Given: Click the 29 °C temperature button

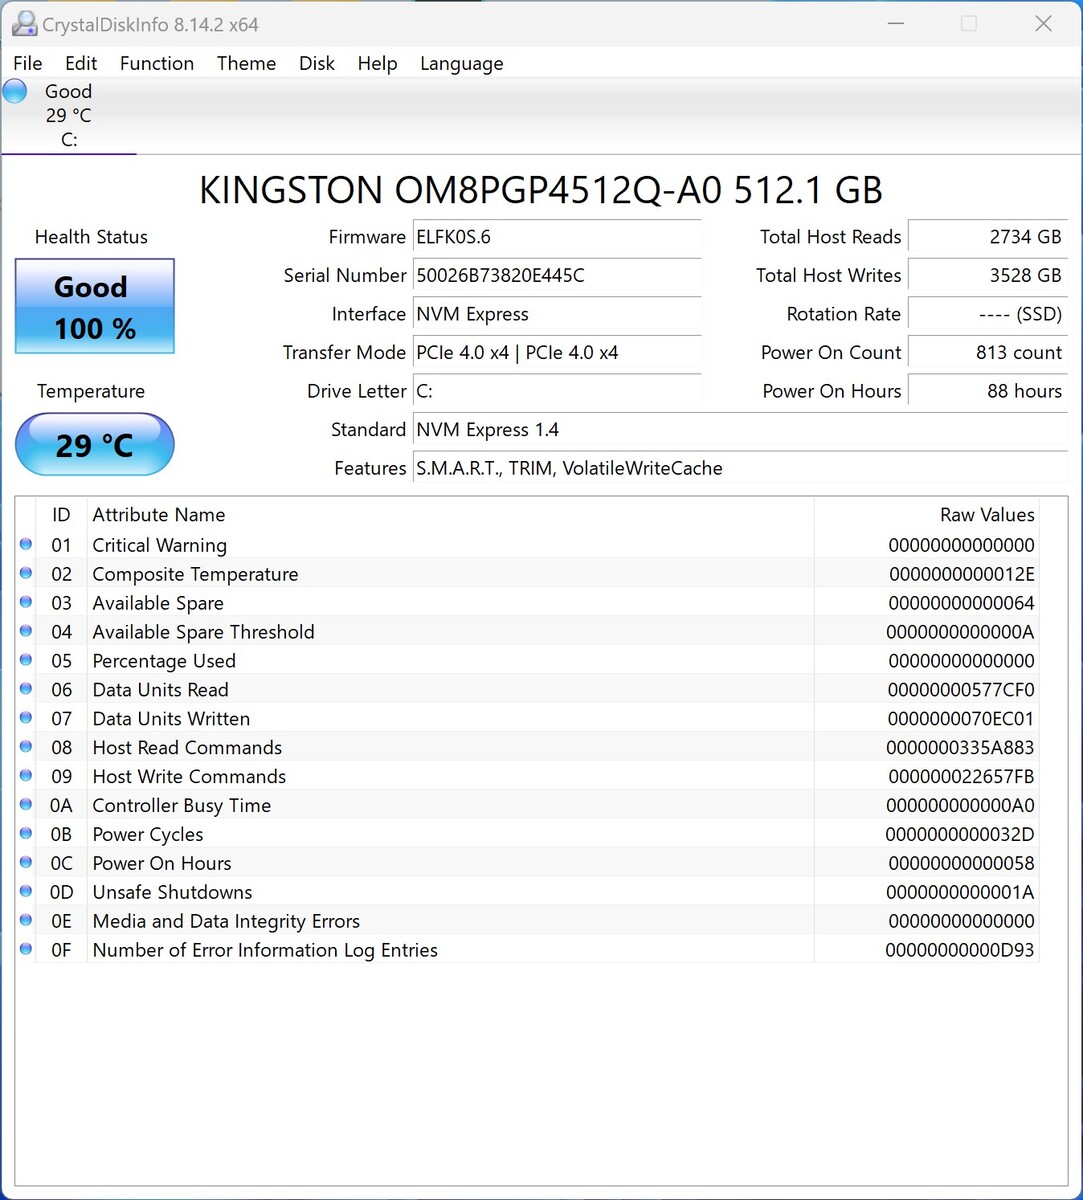Looking at the screenshot, I should 95,444.
